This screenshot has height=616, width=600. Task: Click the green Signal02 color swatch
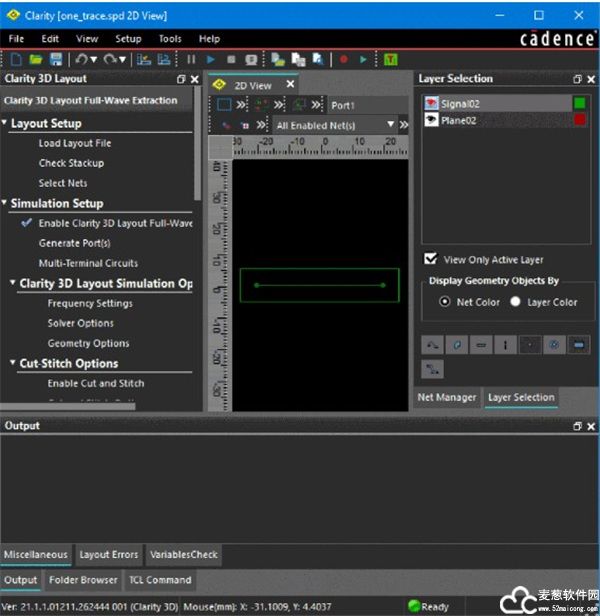click(x=579, y=103)
